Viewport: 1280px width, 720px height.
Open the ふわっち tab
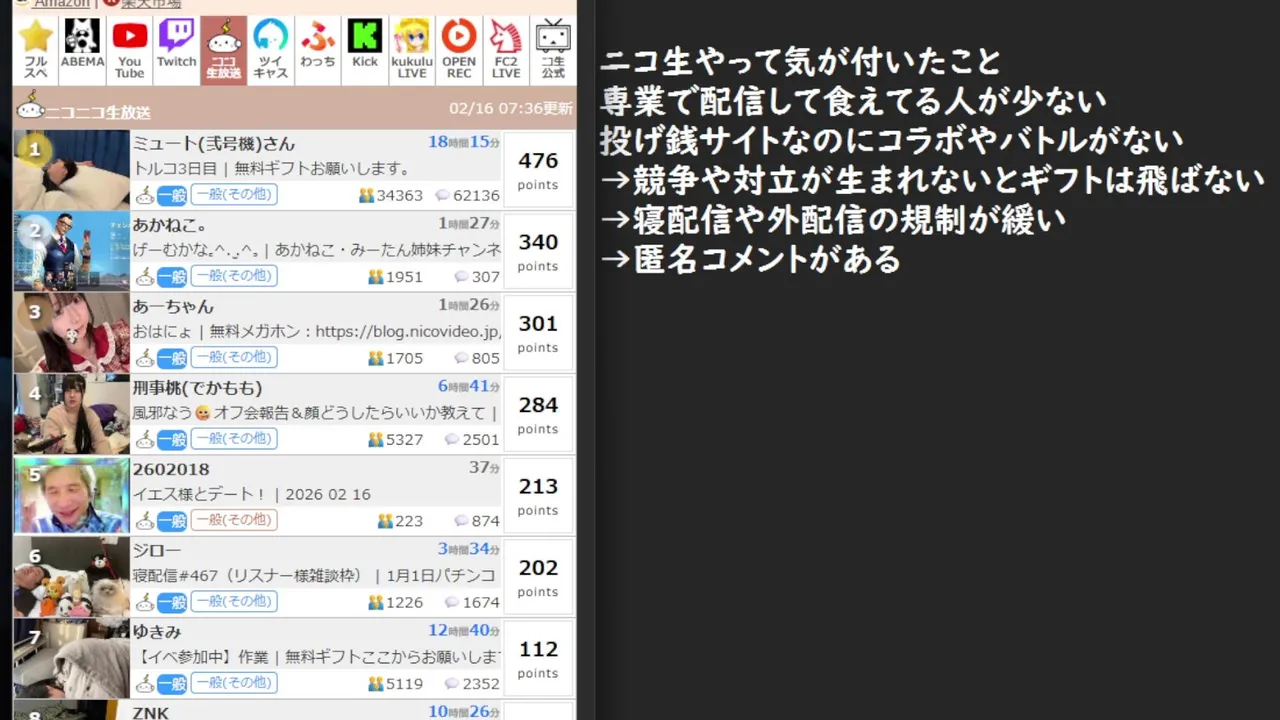click(x=318, y=50)
